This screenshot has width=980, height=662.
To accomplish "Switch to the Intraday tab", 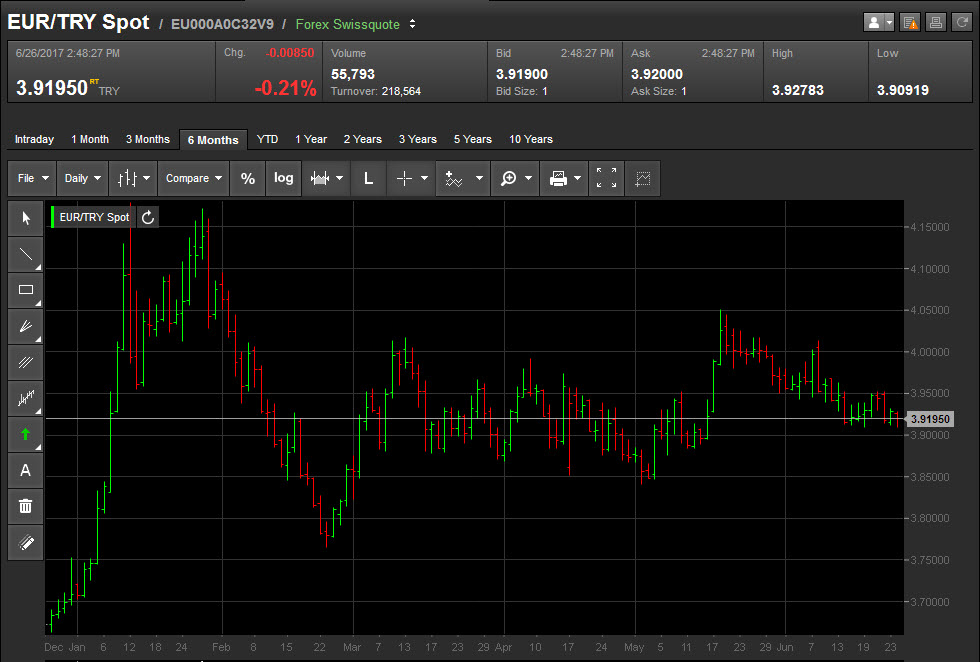I will pyautogui.click(x=34, y=139).
